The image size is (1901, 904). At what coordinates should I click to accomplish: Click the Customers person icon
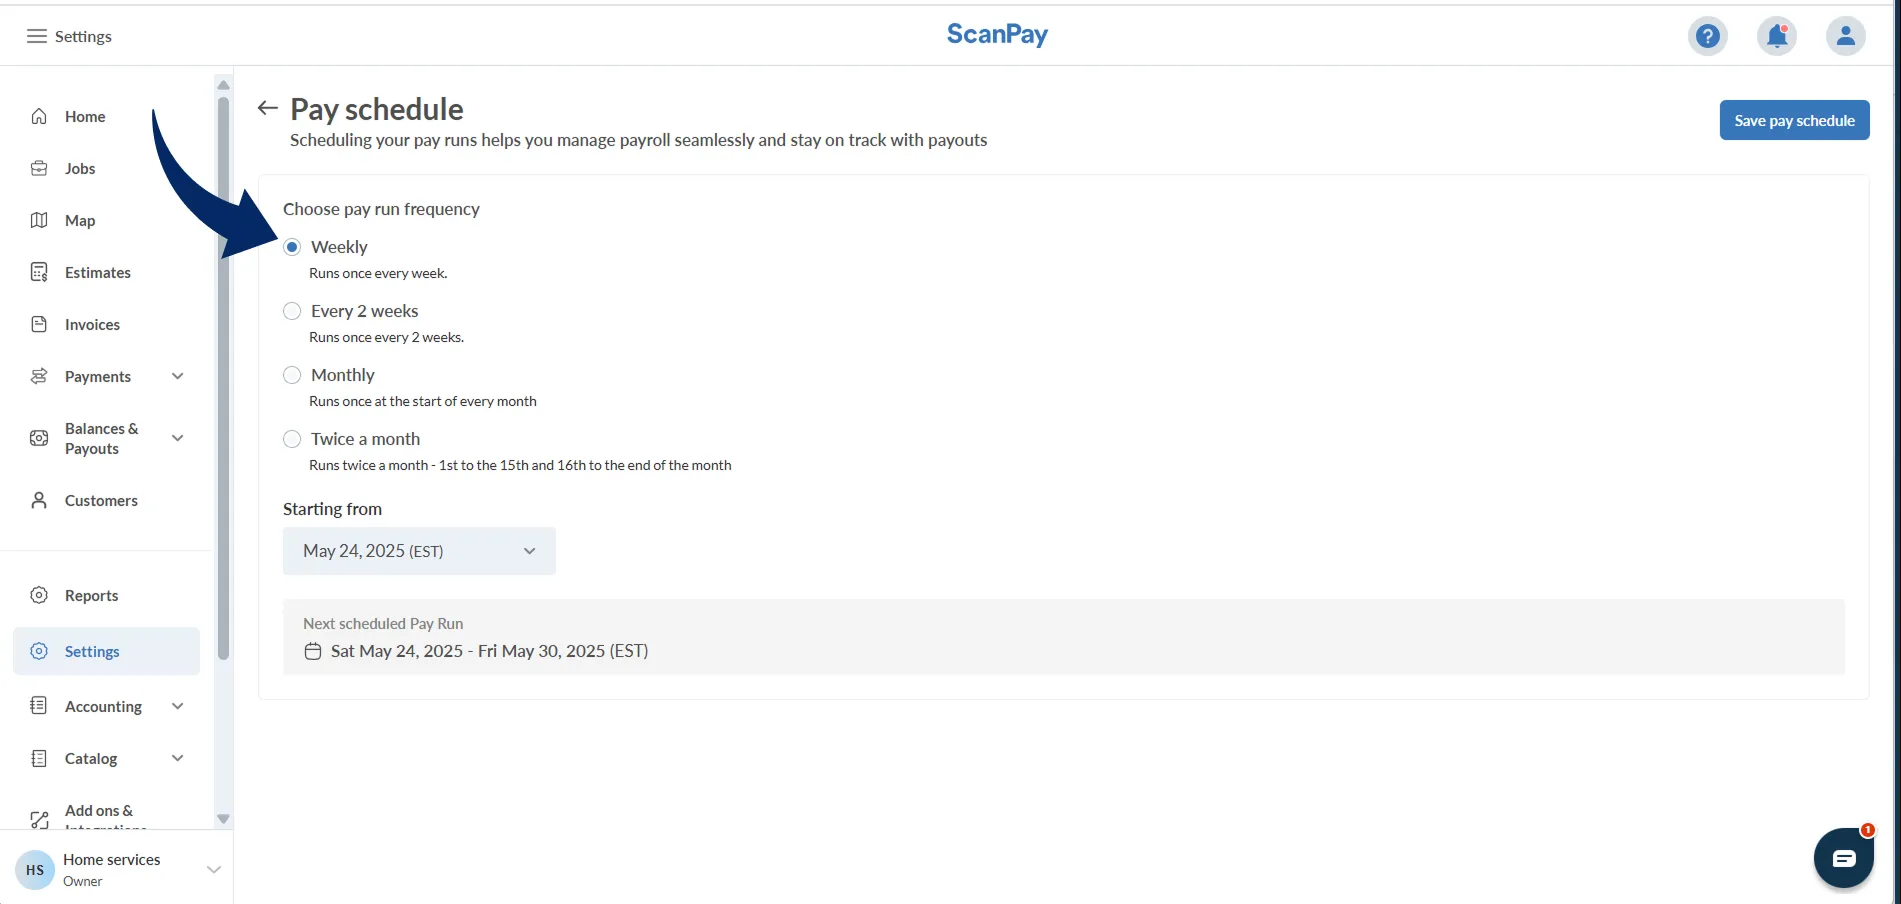click(39, 500)
